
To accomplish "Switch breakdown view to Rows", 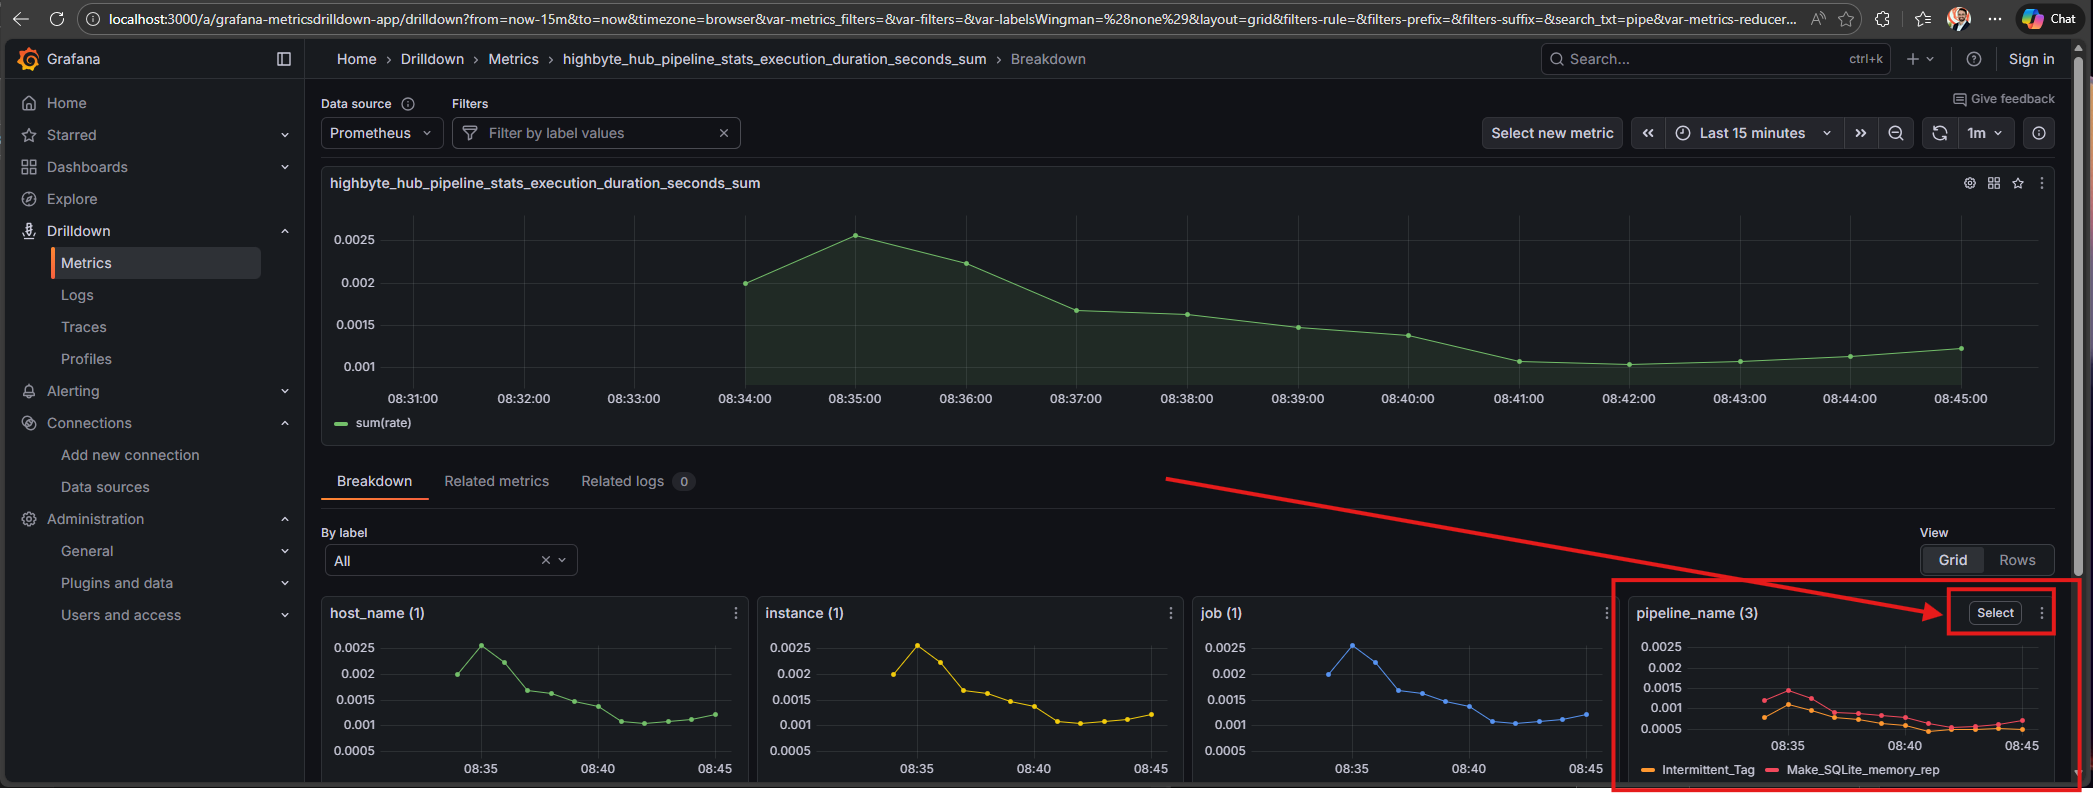I will pos(2016,560).
